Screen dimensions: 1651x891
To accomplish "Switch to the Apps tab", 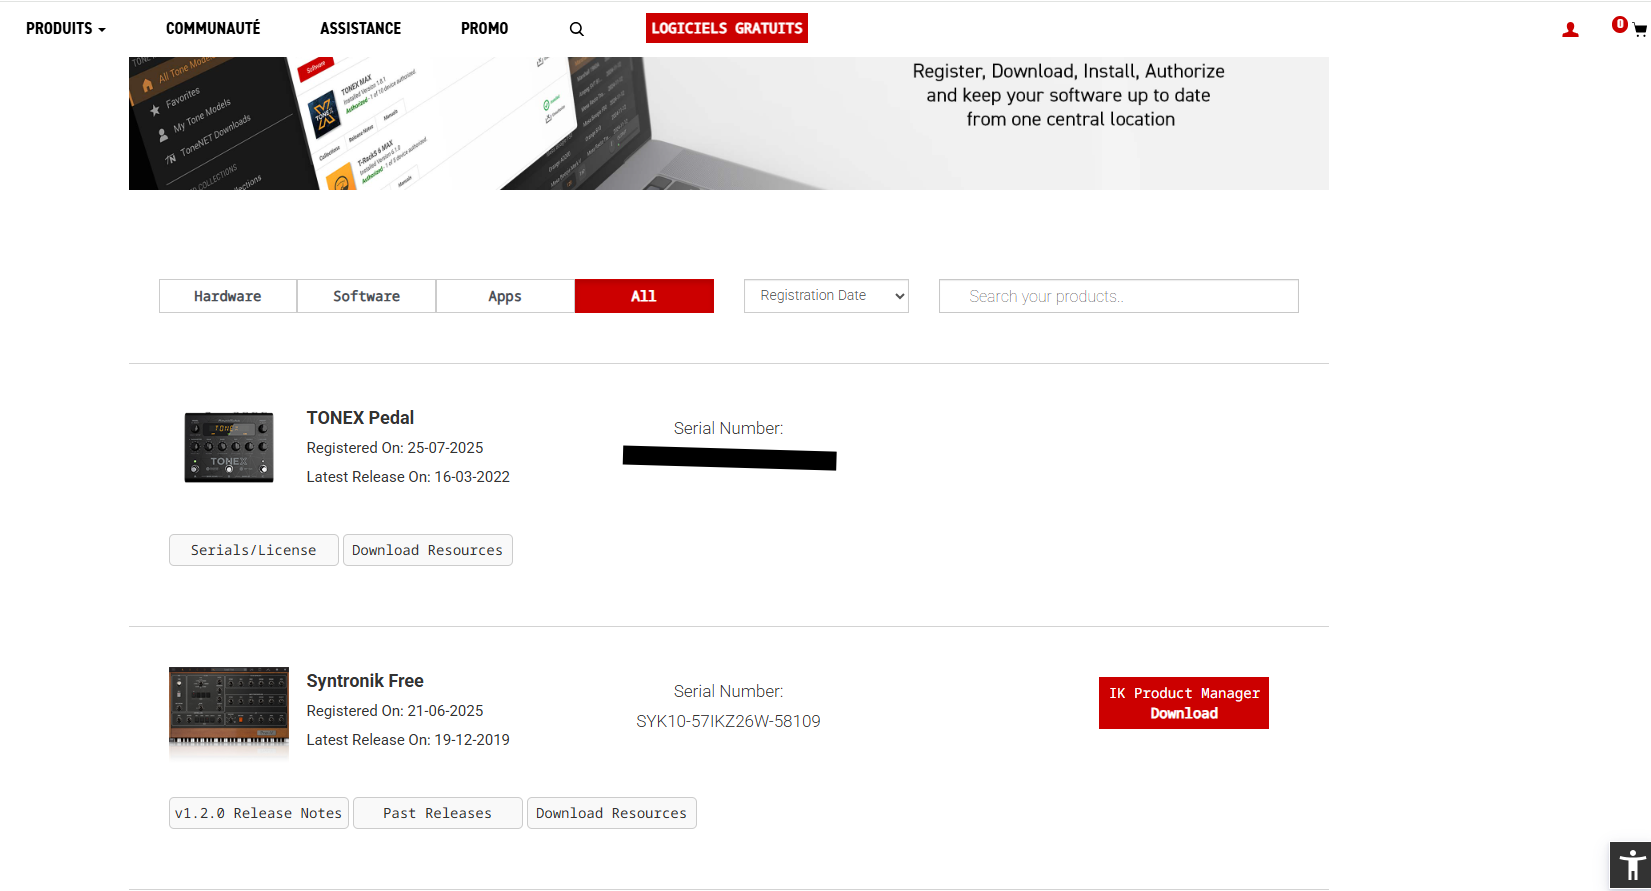I will coord(505,296).
